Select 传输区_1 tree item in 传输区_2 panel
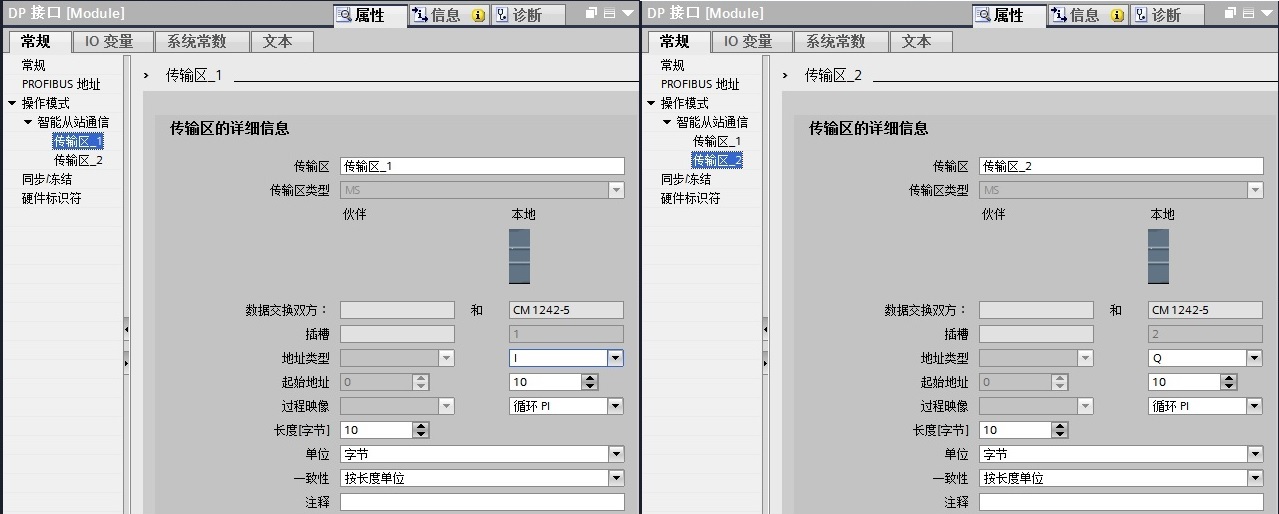The height and width of the screenshot is (514, 1279). pyautogui.click(x=717, y=141)
